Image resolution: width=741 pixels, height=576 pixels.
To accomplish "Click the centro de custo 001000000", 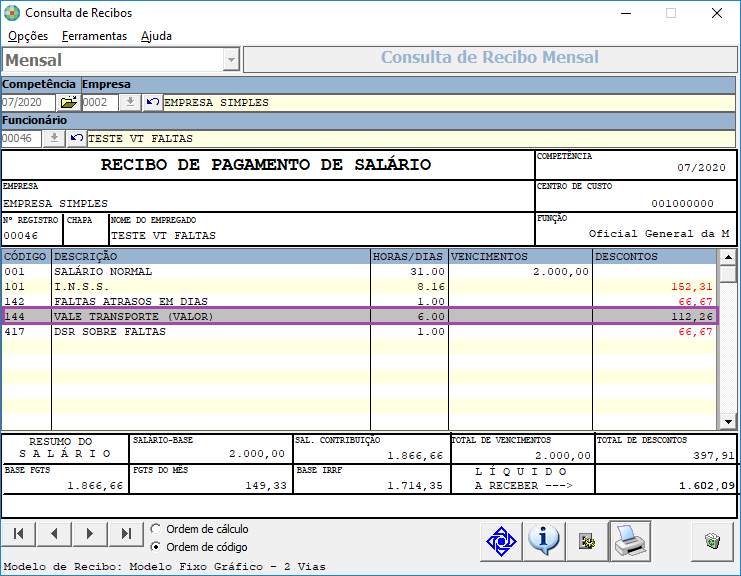I will (682, 204).
